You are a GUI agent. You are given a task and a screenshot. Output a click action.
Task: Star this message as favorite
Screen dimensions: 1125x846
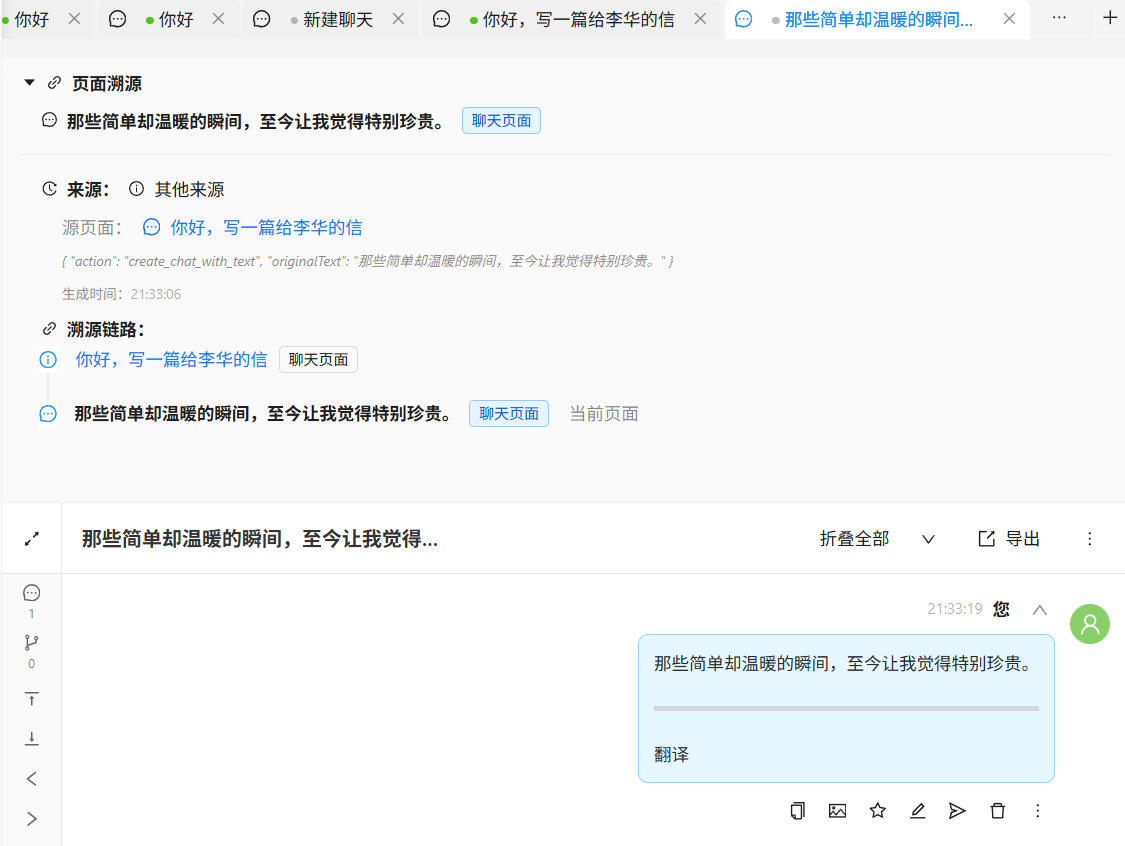click(x=877, y=811)
